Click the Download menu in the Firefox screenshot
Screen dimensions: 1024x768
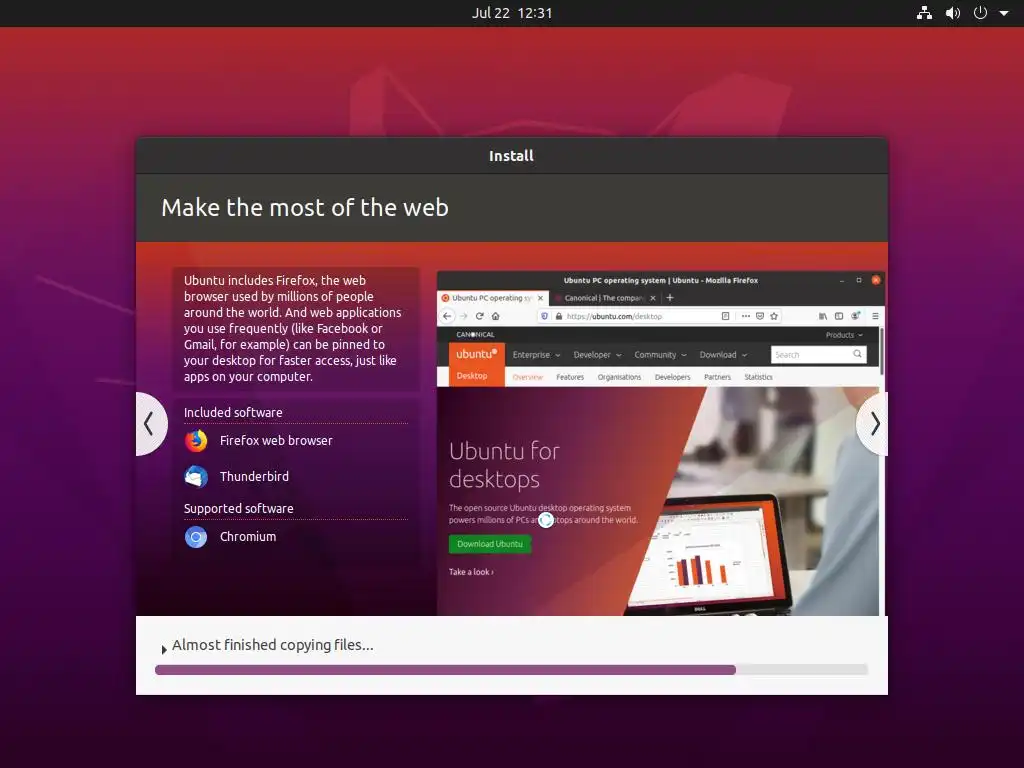point(723,355)
